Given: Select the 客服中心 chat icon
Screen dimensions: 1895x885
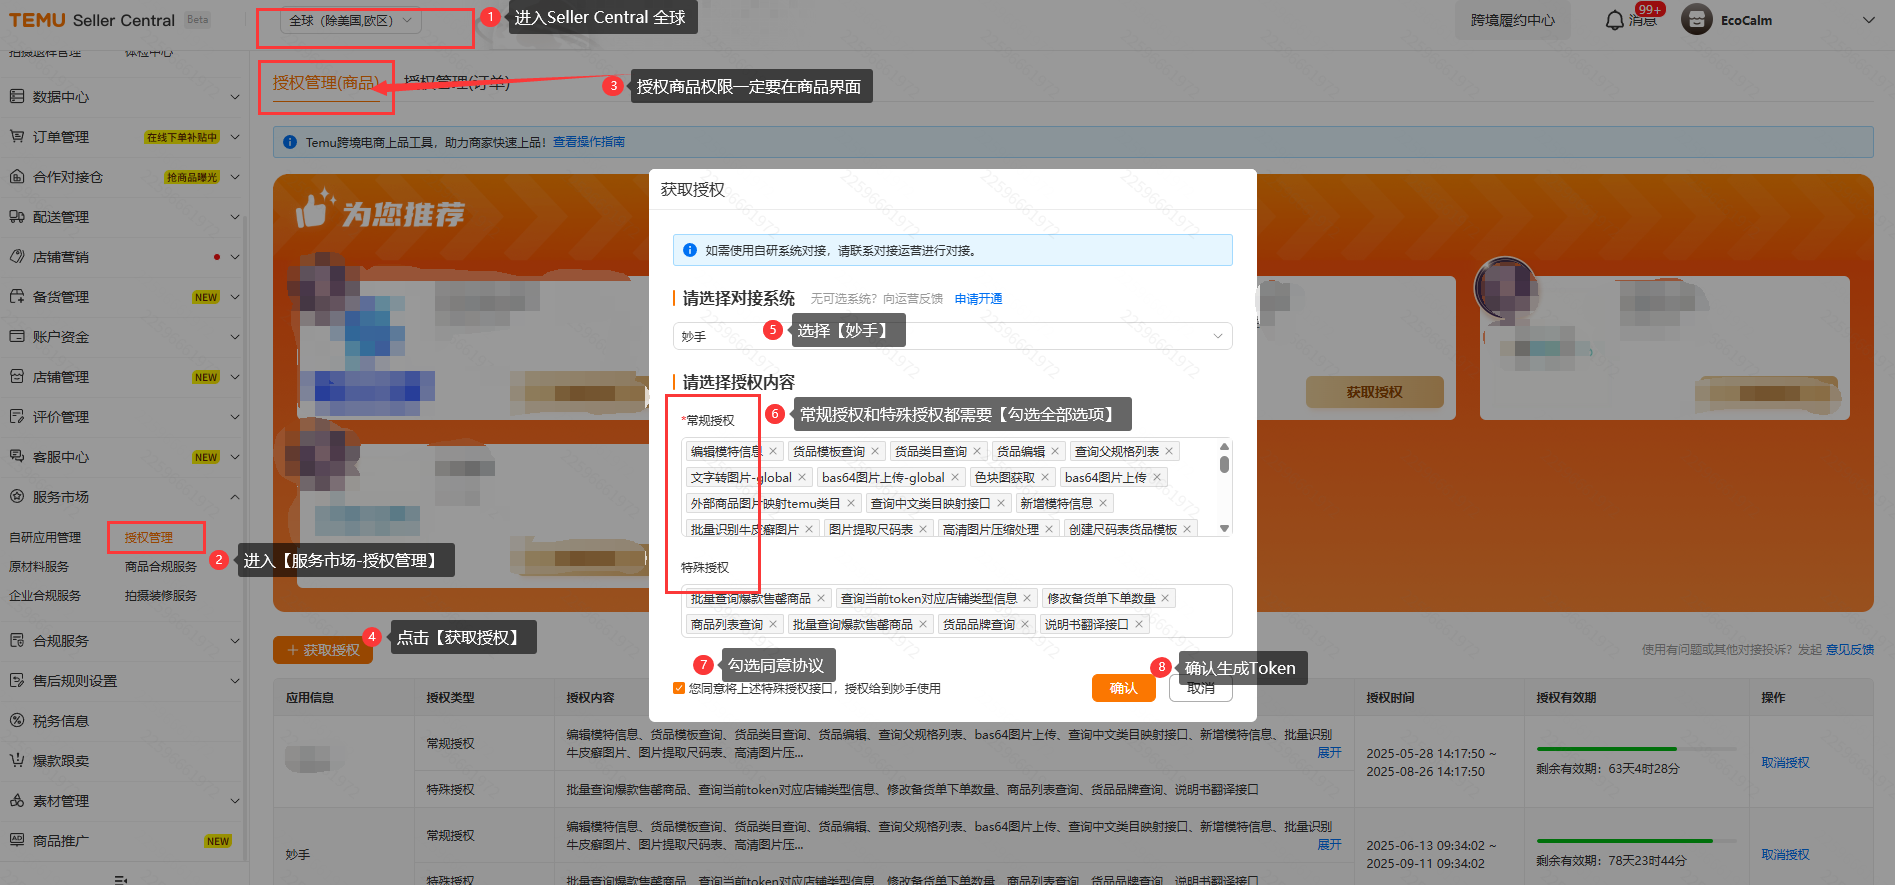Looking at the screenshot, I should click(x=17, y=457).
